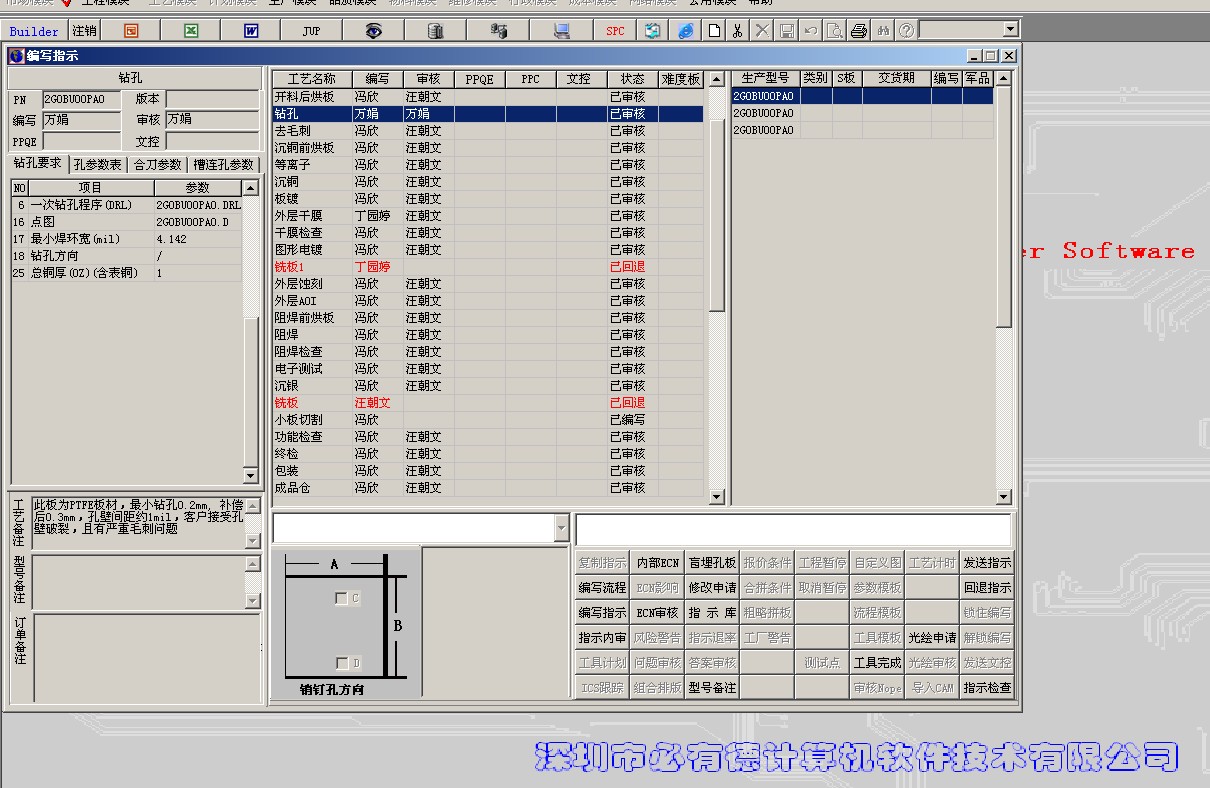This screenshot has height=788, width=1210.
Task: Switch to the 槽连孔参数 tab
Action: coord(224,165)
